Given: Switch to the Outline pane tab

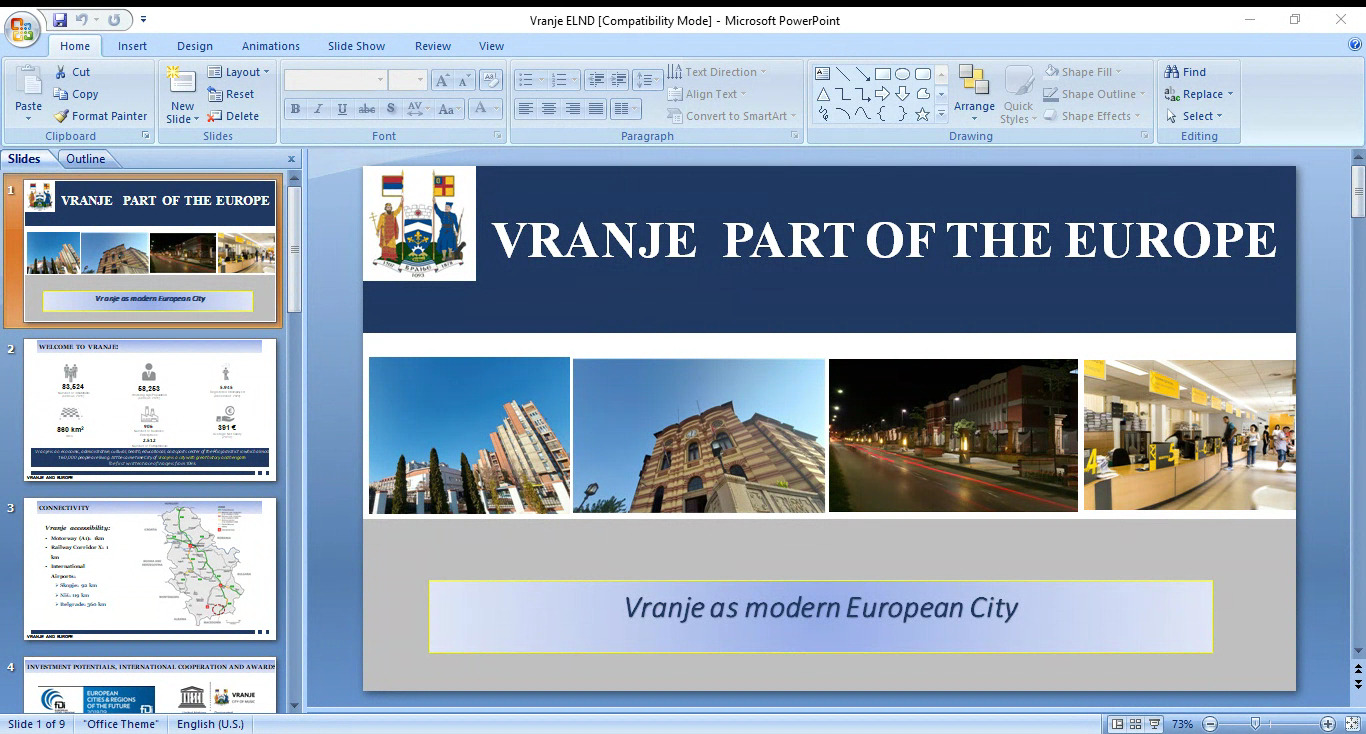Looking at the screenshot, I should point(86,159).
